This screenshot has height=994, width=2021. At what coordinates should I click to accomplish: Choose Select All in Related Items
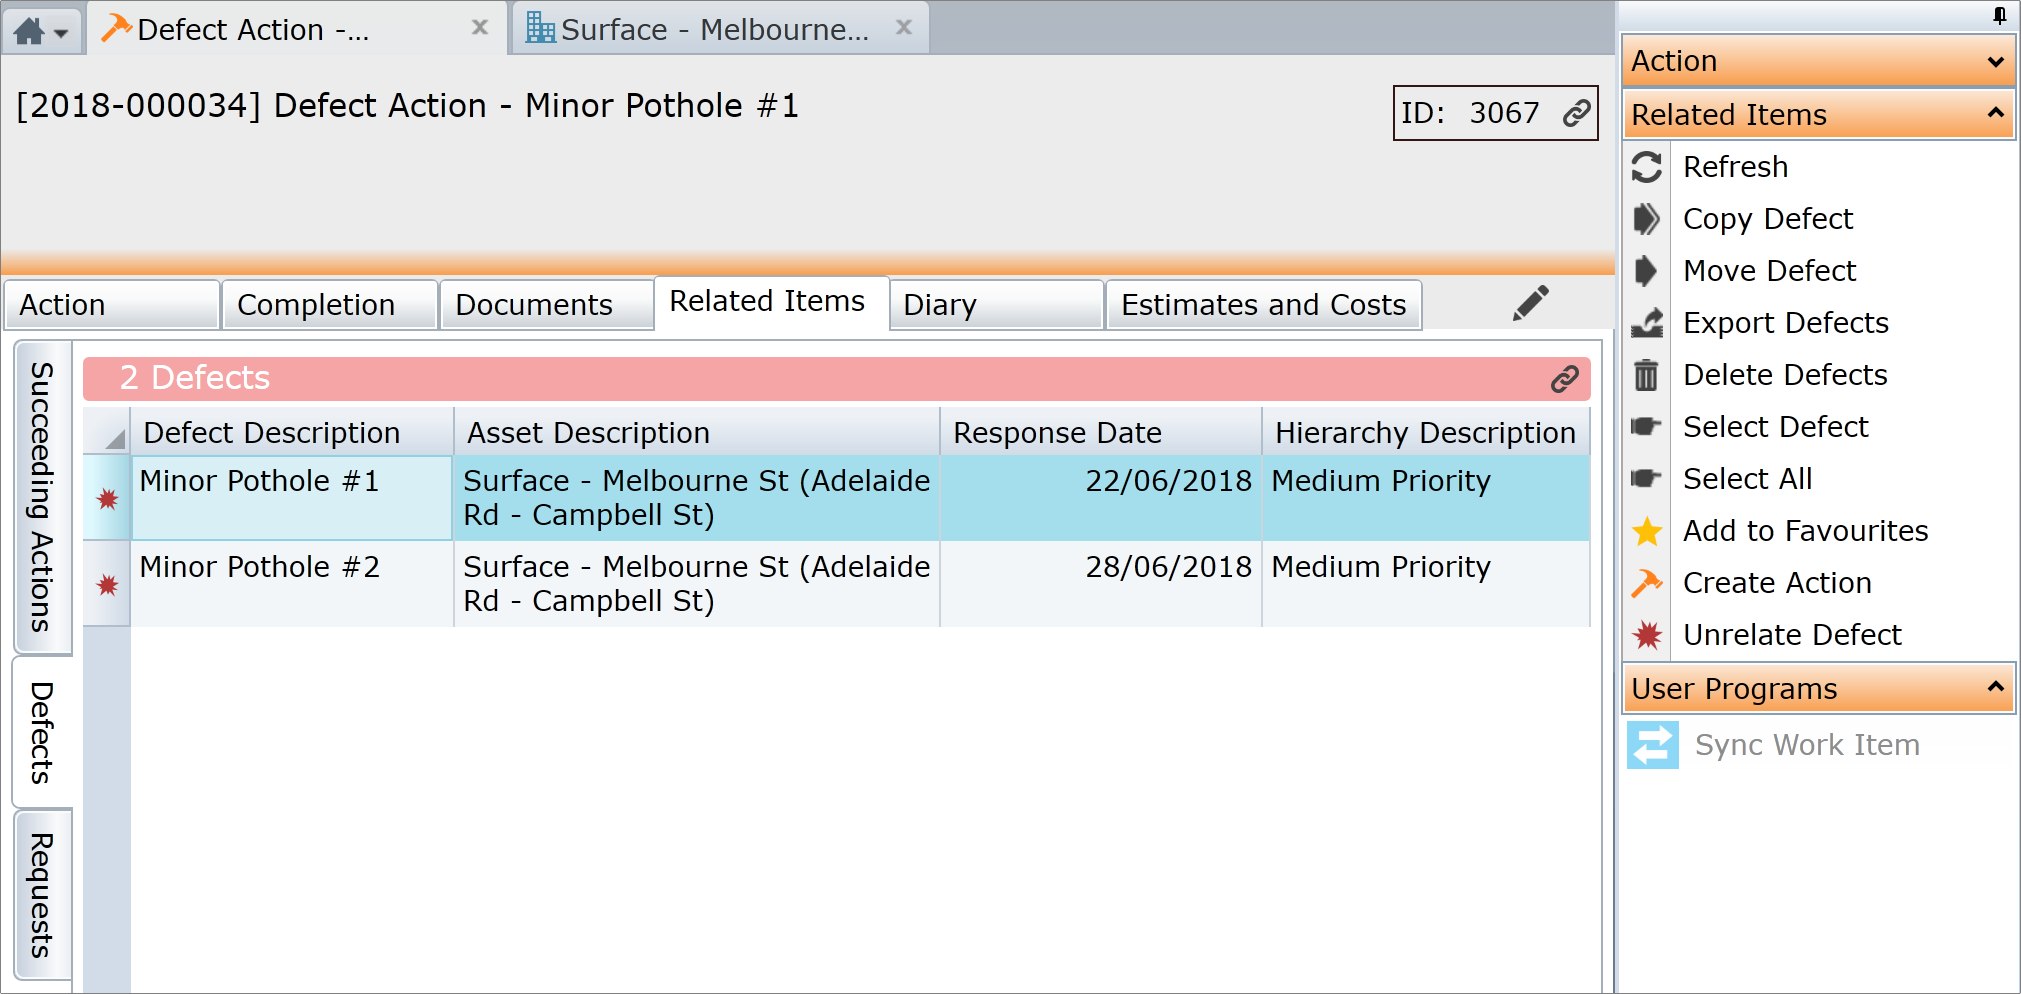pos(1746,479)
